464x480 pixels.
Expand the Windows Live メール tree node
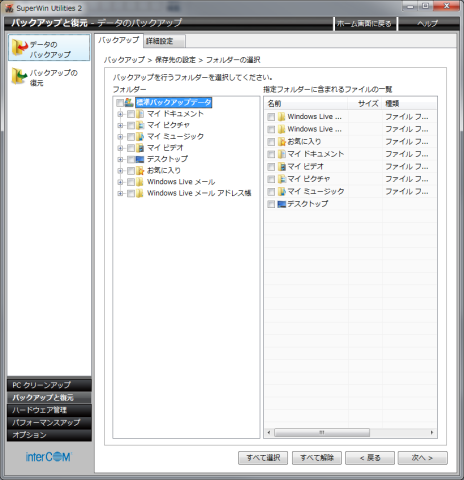pos(121,182)
